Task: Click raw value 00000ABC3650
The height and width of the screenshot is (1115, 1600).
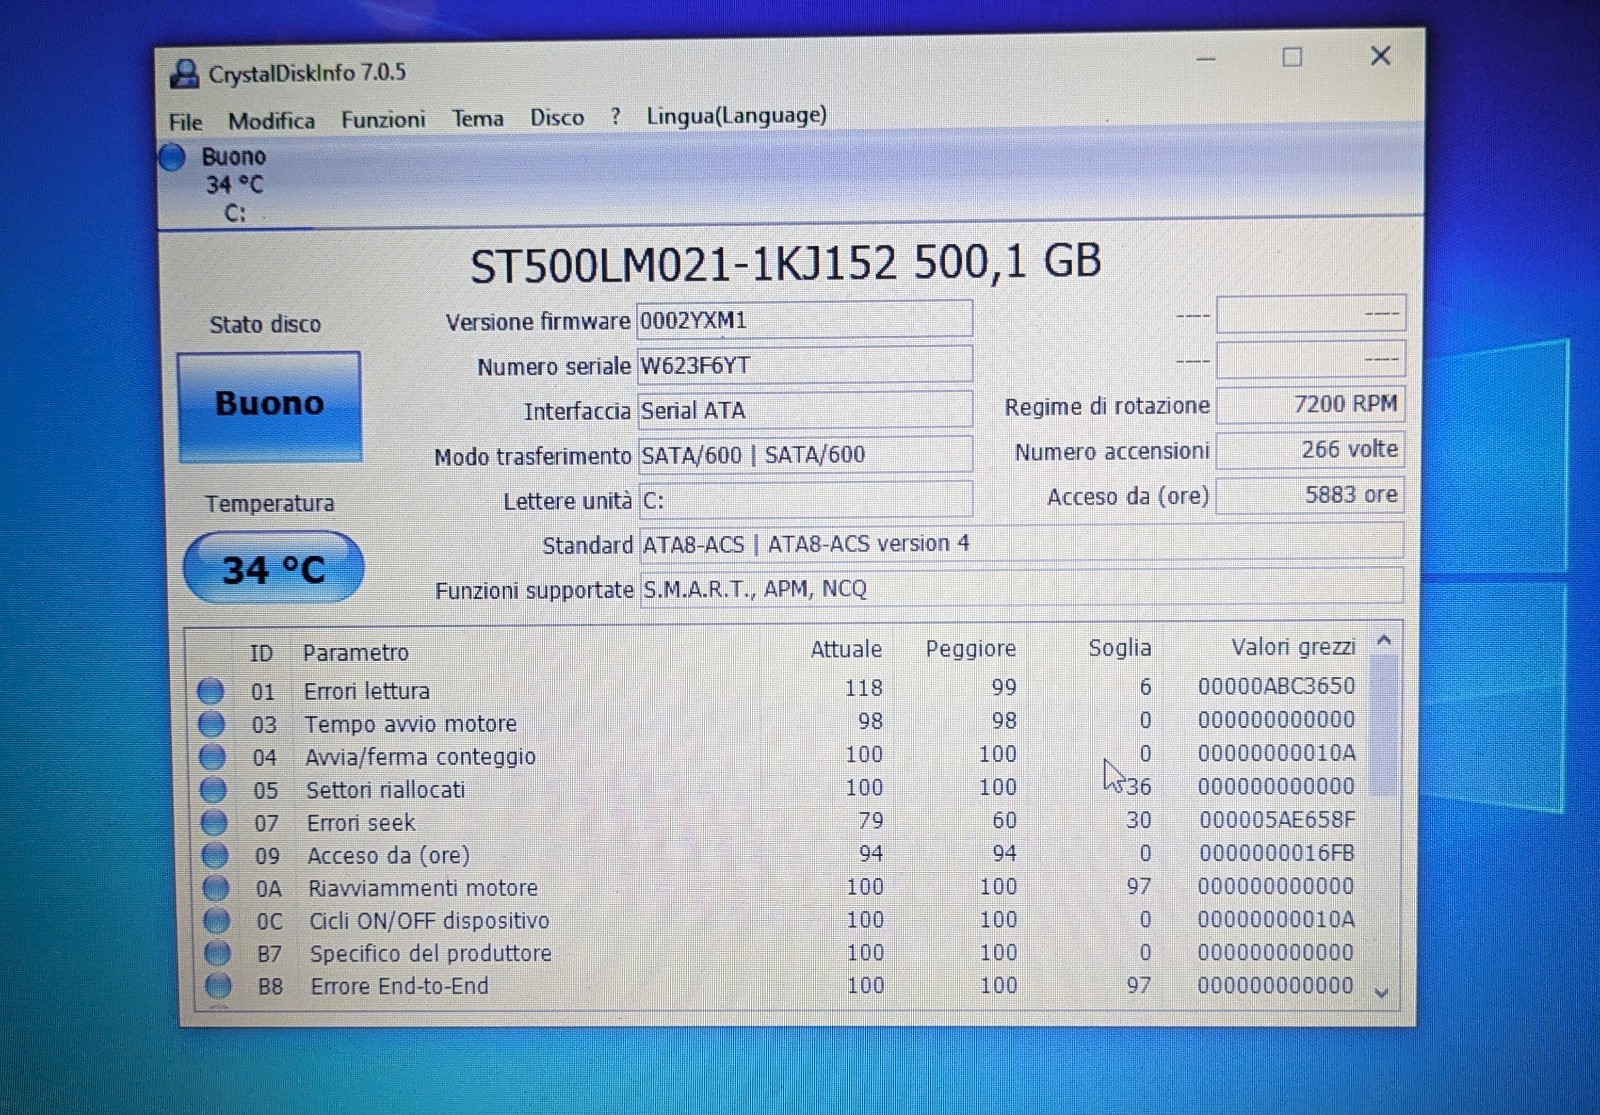Action: point(1276,686)
